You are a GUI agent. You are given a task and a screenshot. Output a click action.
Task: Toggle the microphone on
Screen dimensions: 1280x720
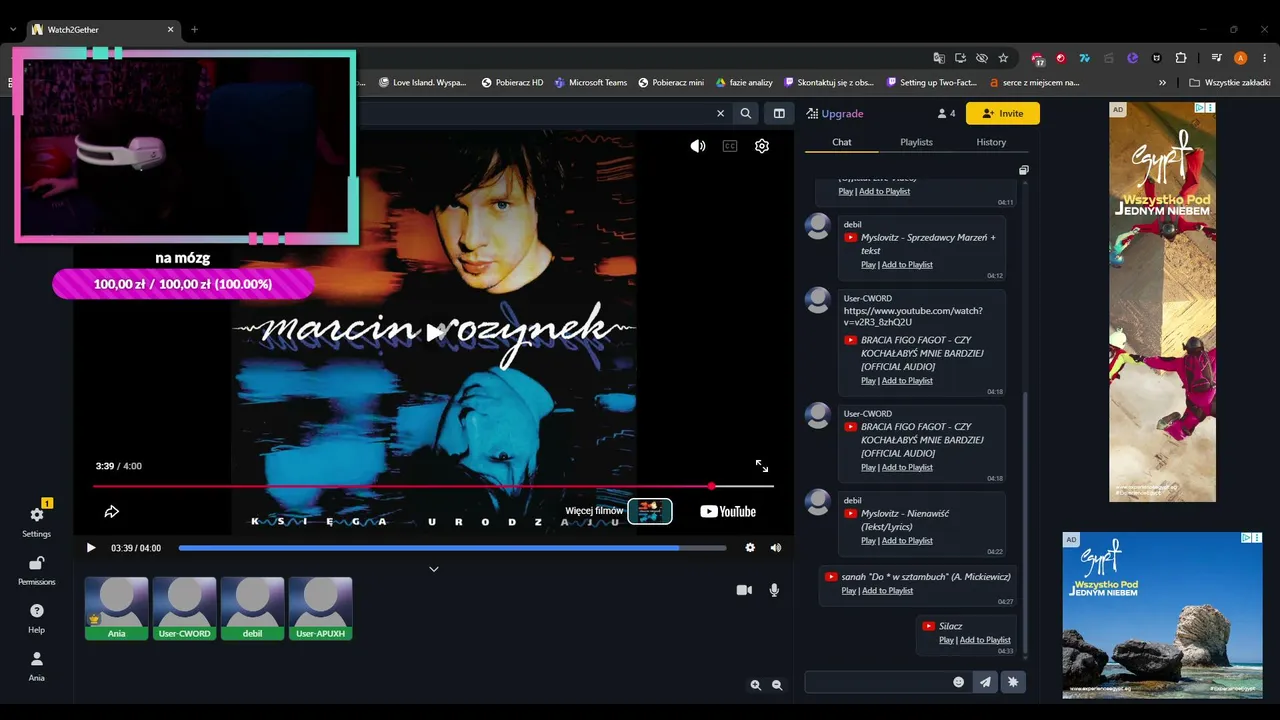click(x=774, y=590)
